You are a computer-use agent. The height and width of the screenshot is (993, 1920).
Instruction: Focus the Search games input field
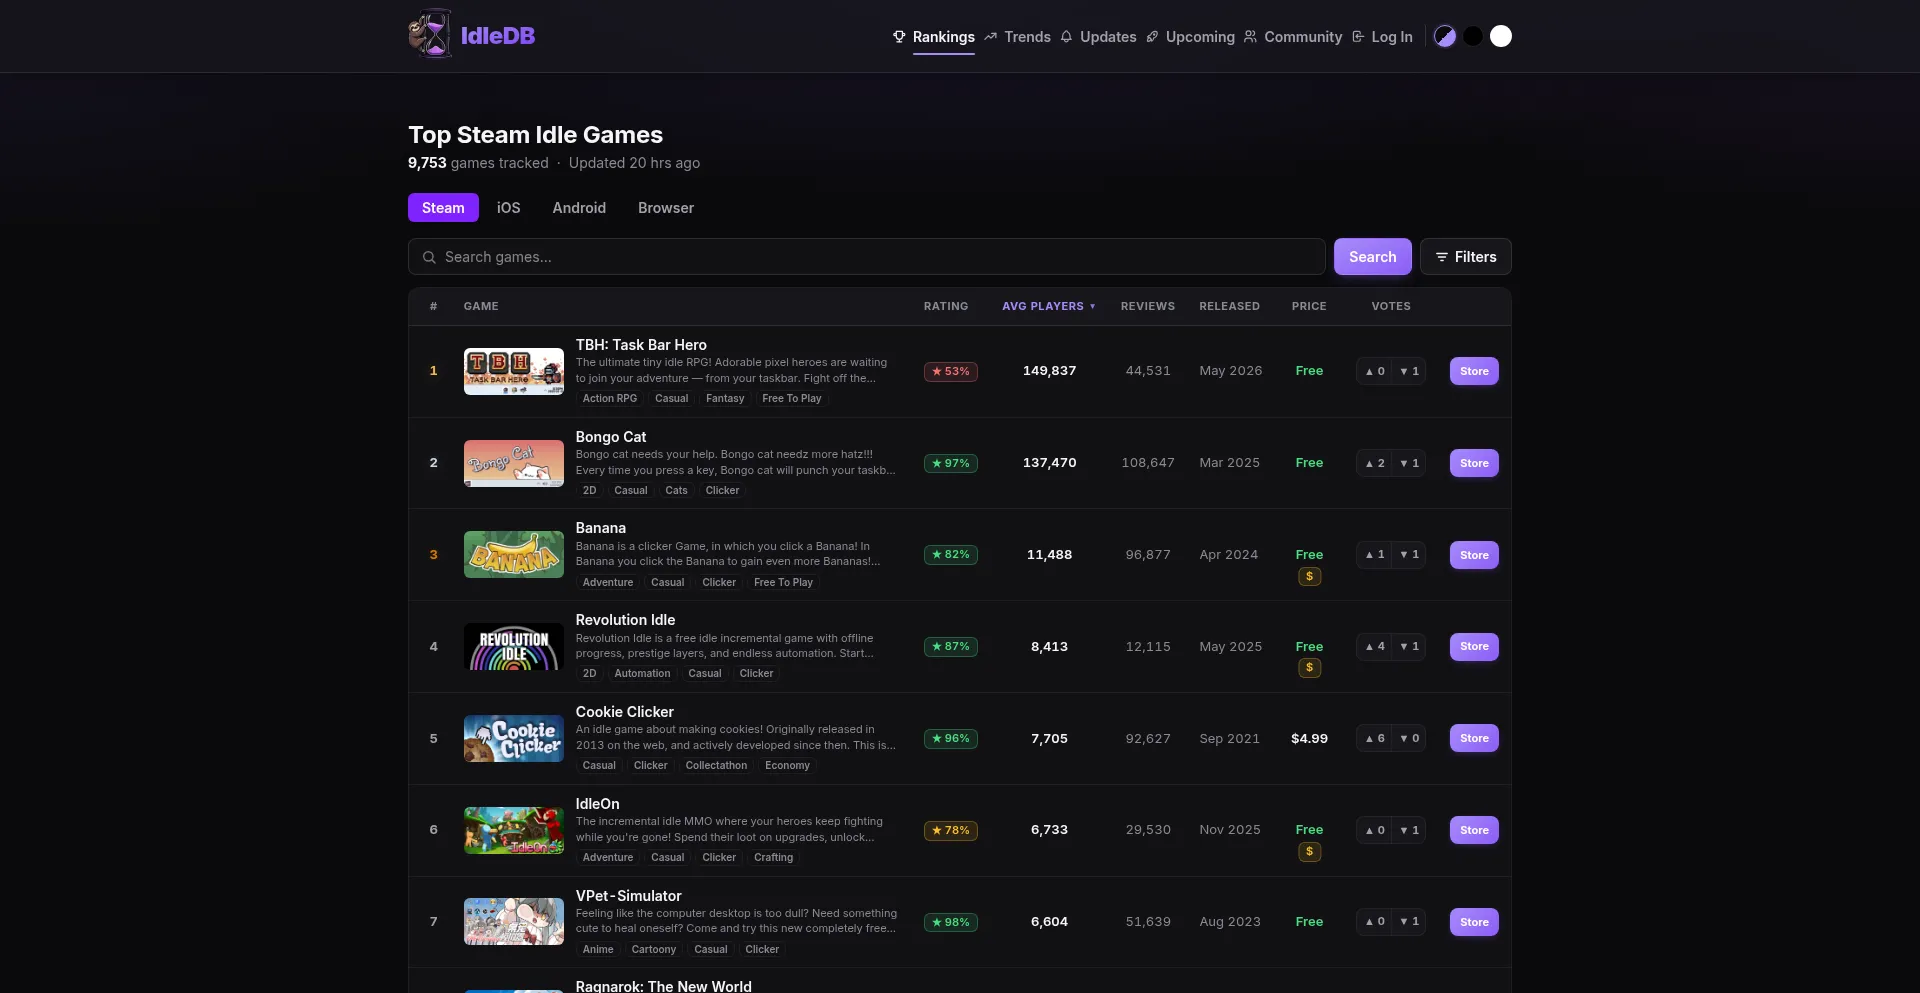pos(867,257)
